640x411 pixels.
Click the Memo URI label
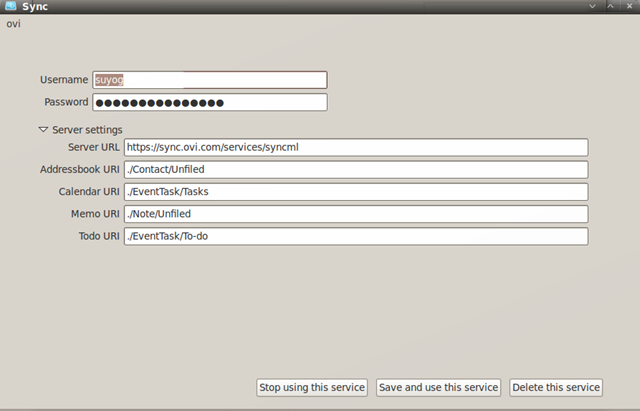(x=95, y=214)
